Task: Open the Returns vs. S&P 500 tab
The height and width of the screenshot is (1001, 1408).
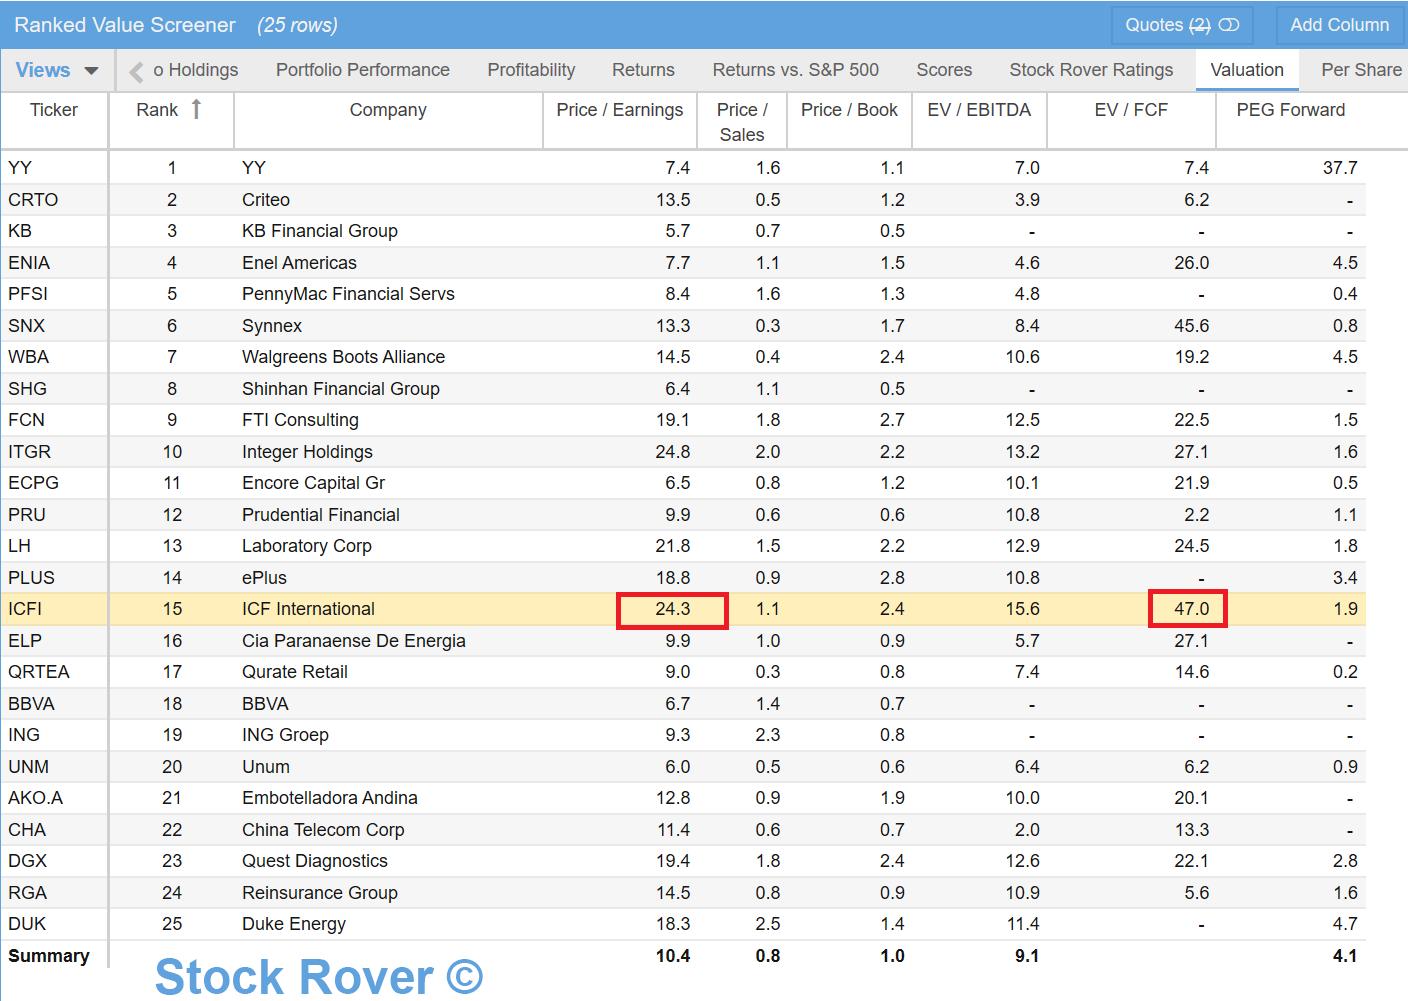Action: 795,70
